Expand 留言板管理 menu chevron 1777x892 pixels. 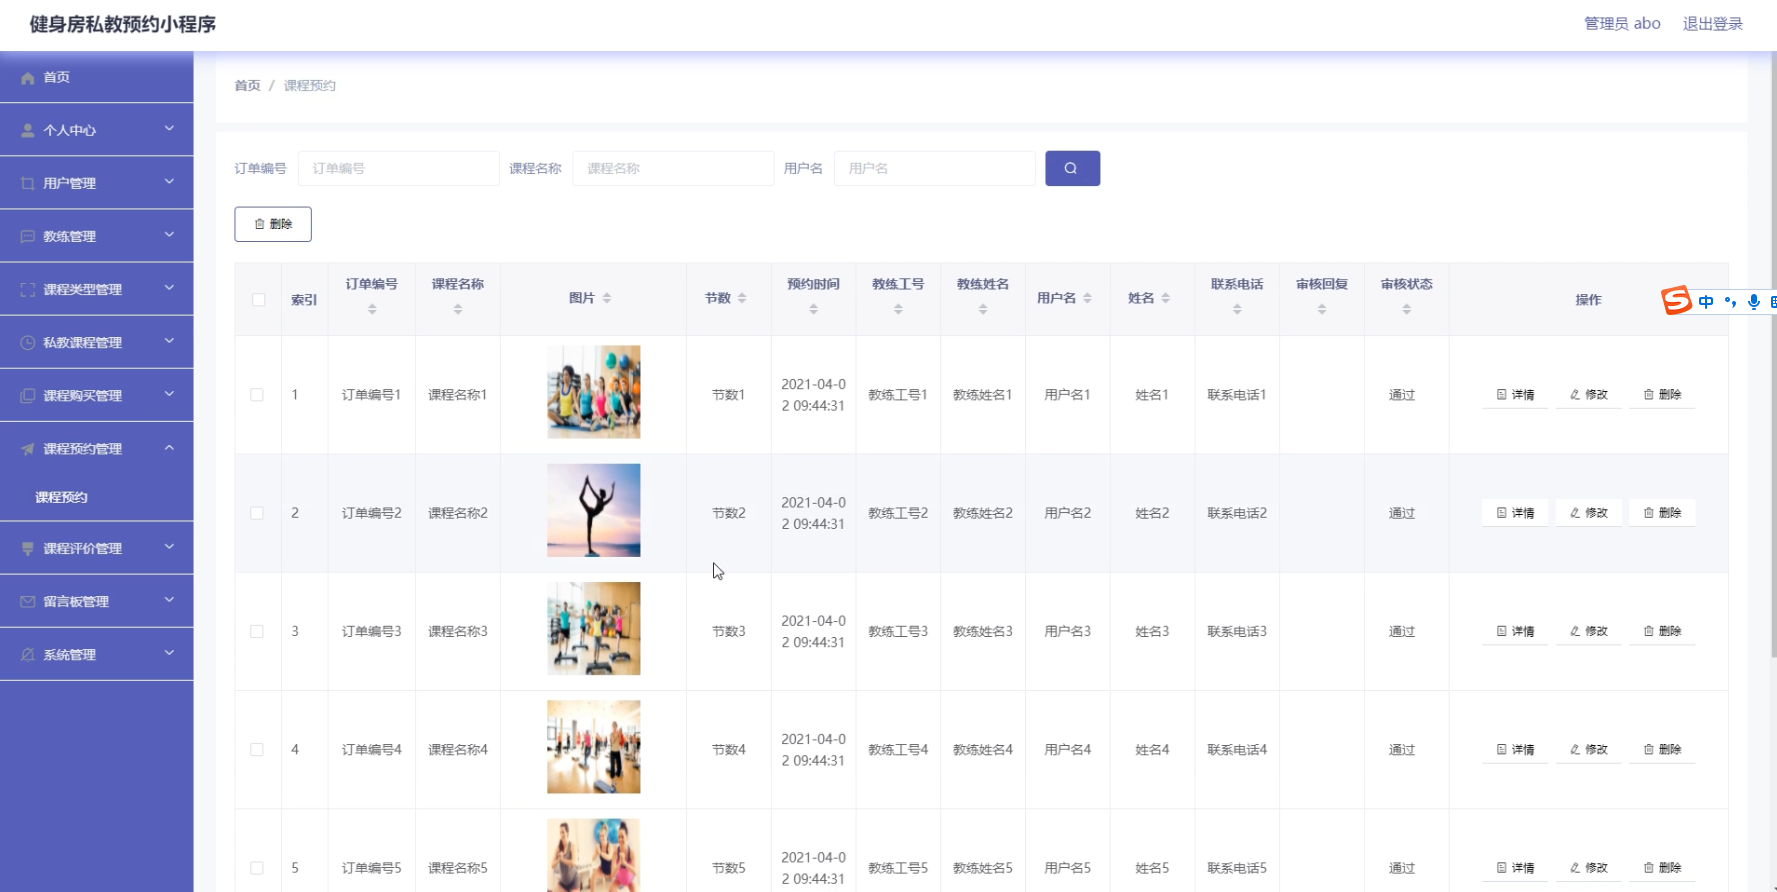[x=169, y=600]
